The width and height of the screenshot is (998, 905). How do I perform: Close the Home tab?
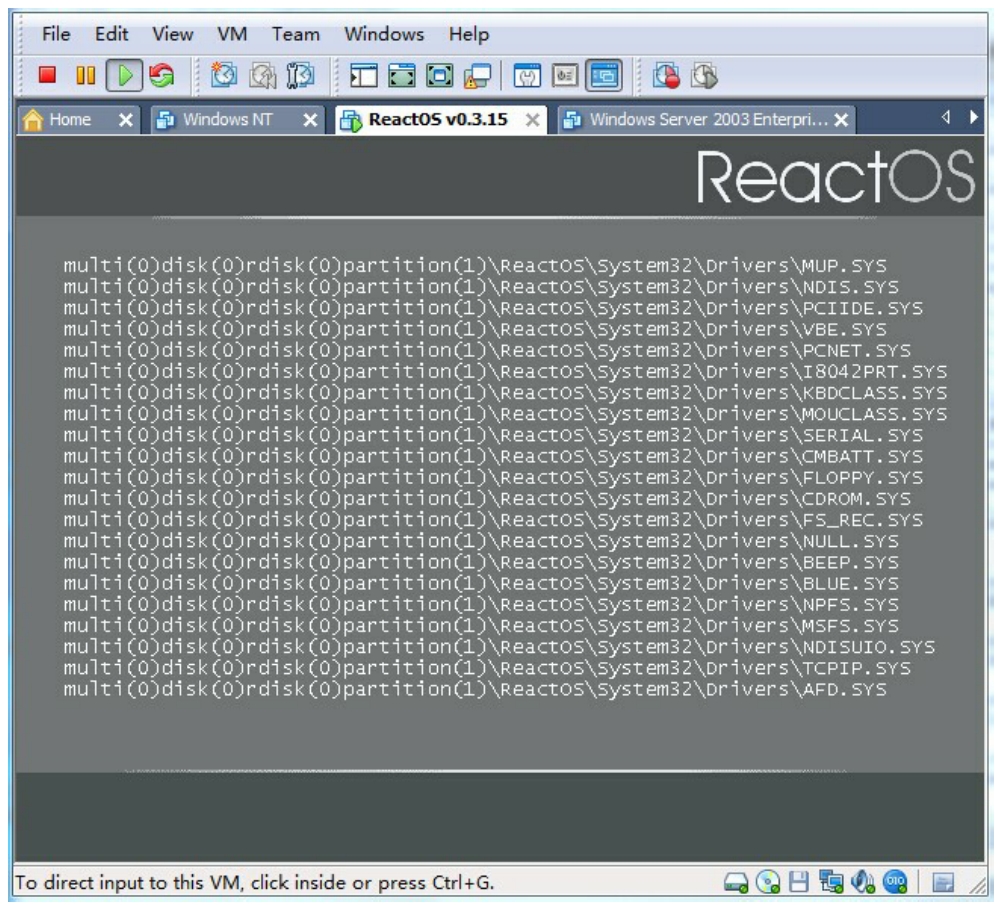tap(125, 120)
